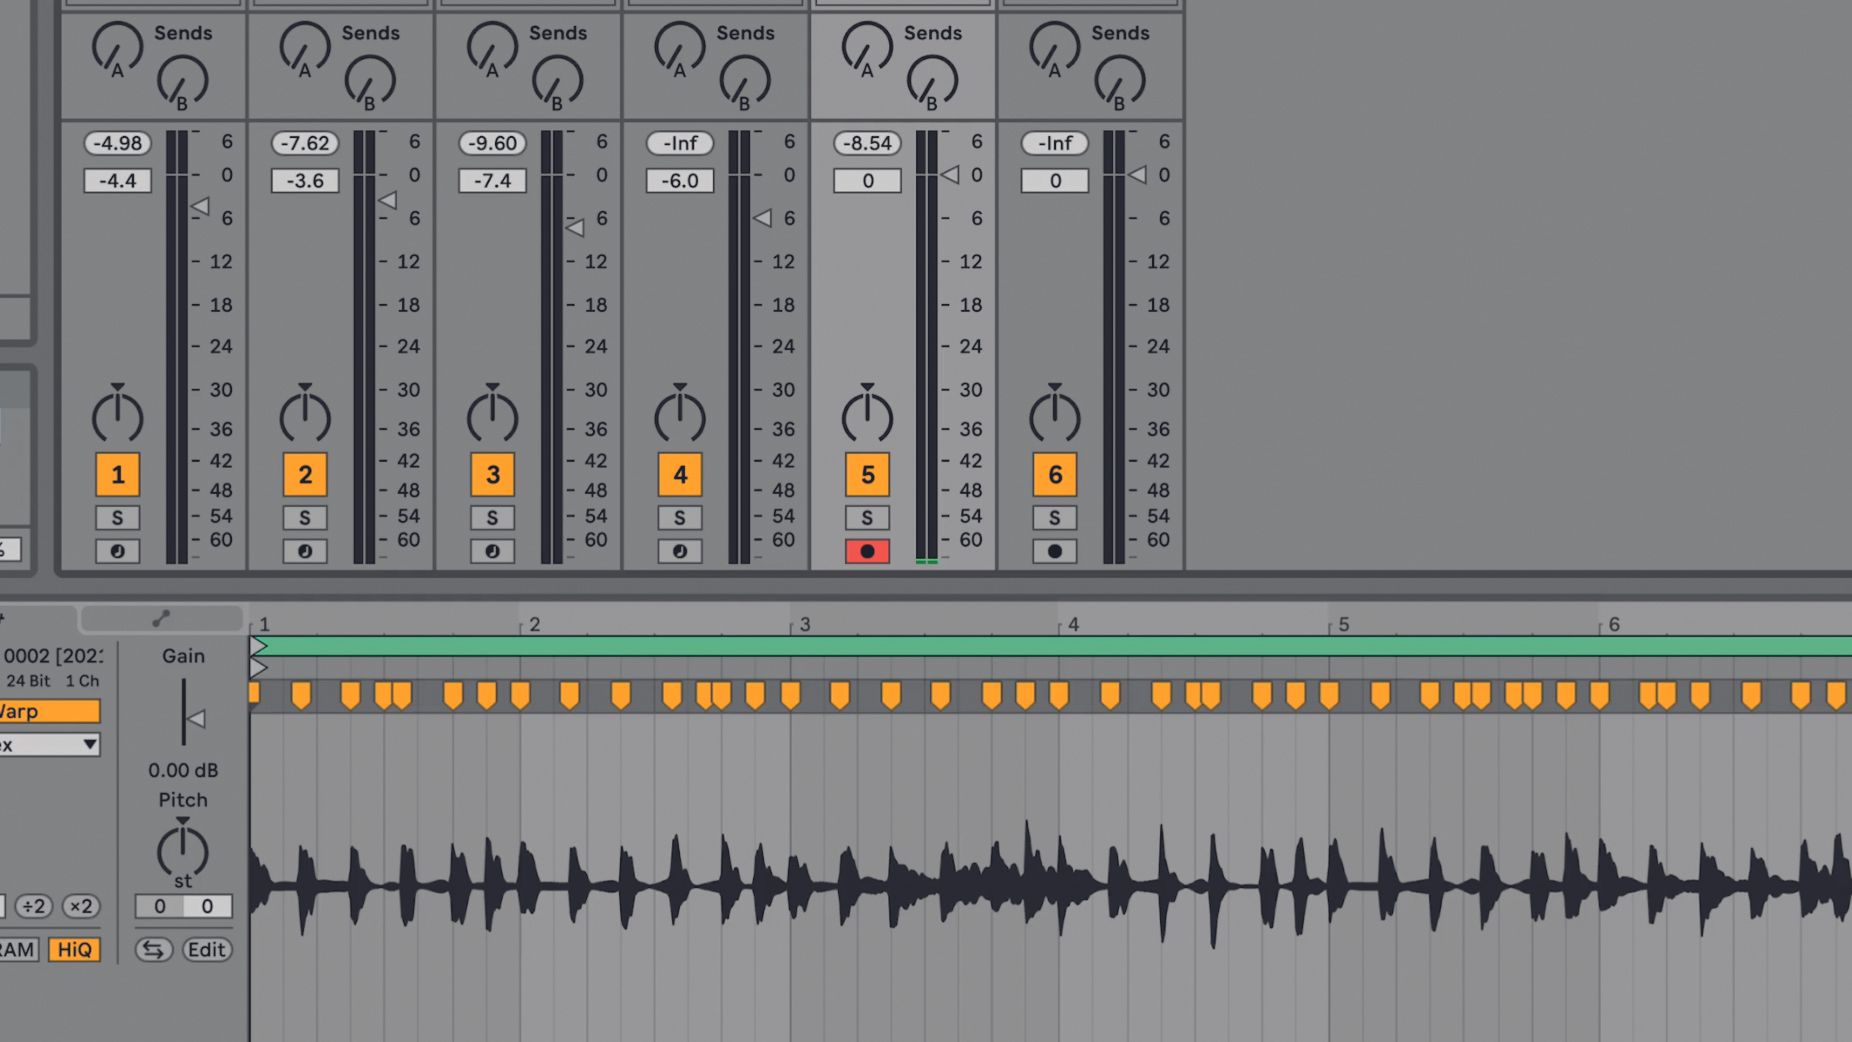Toggle track 2 activator button

(305, 474)
